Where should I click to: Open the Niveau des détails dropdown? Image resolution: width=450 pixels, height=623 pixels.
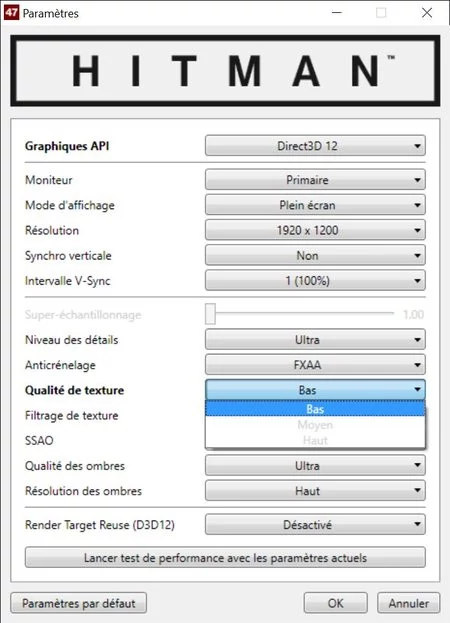click(x=315, y=340)
